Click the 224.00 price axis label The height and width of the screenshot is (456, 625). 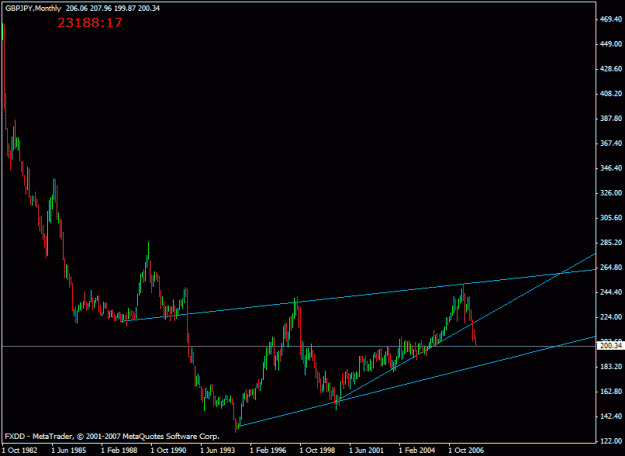613,317
